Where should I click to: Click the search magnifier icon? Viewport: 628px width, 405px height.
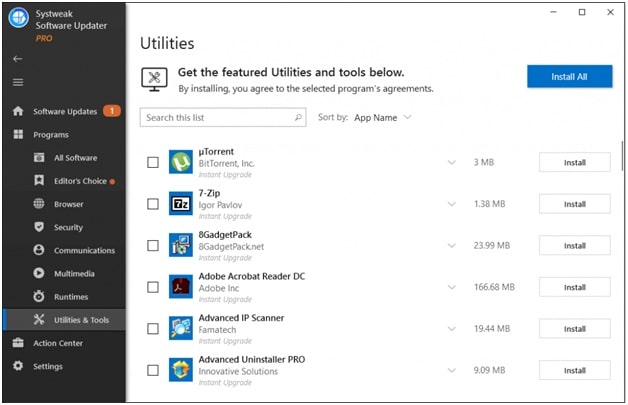point(298,117)
